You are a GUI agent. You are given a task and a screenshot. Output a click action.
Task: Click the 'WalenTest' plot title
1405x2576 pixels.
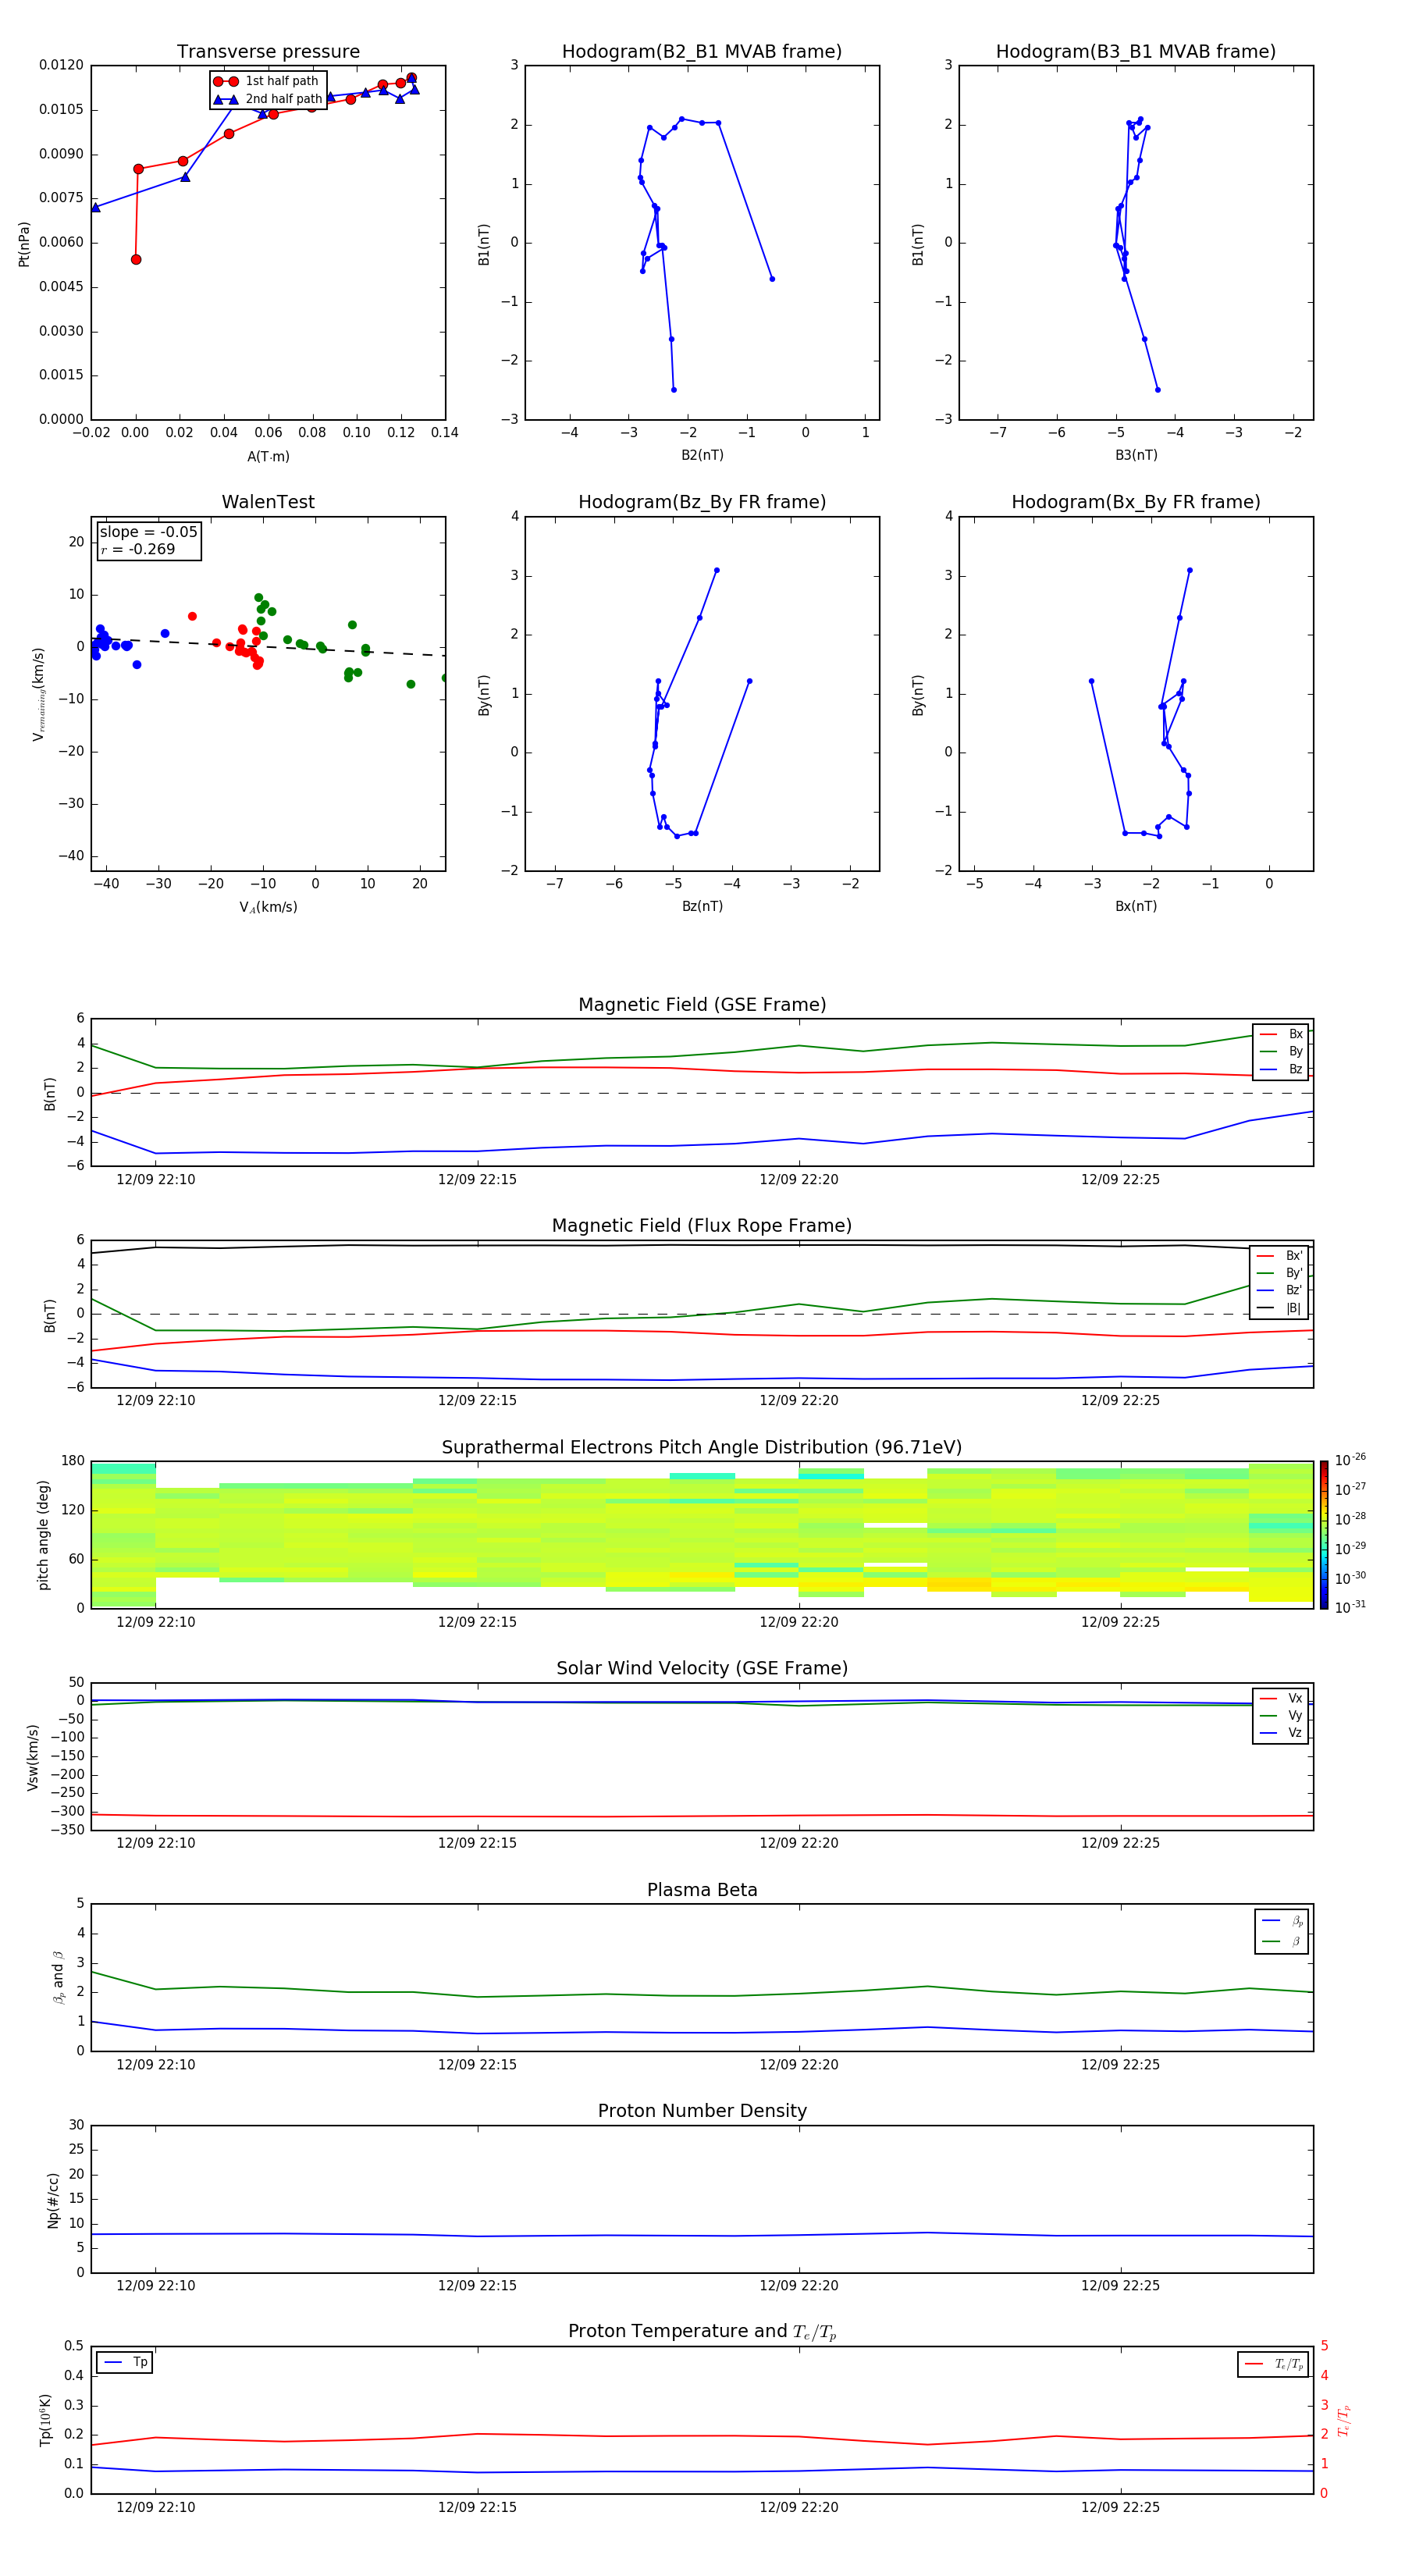point(268,502)
